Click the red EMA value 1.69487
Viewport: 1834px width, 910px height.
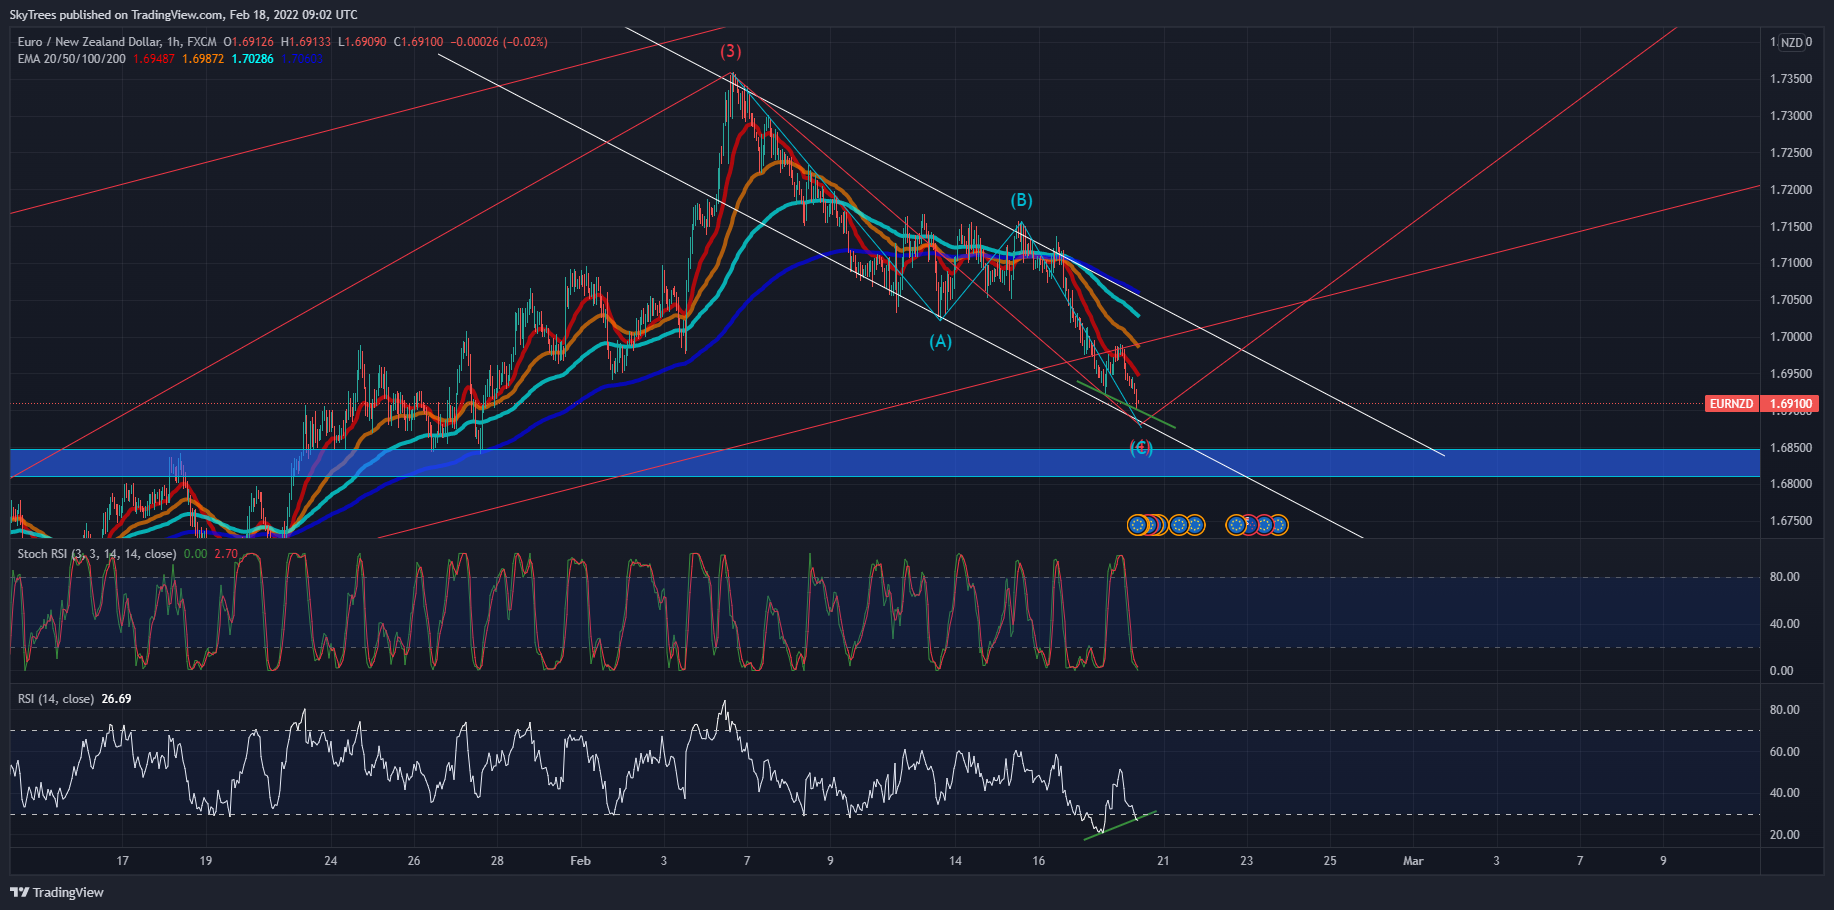tap(154, 59)
